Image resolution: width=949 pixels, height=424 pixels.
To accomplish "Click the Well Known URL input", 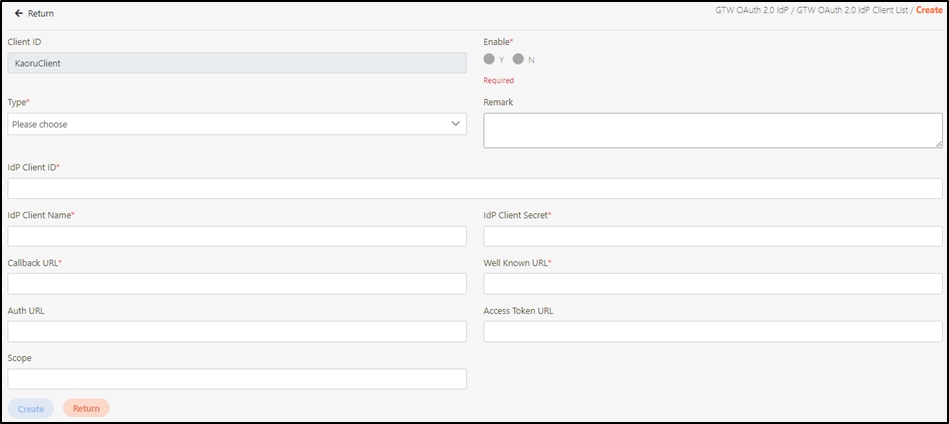I will 712,284.
